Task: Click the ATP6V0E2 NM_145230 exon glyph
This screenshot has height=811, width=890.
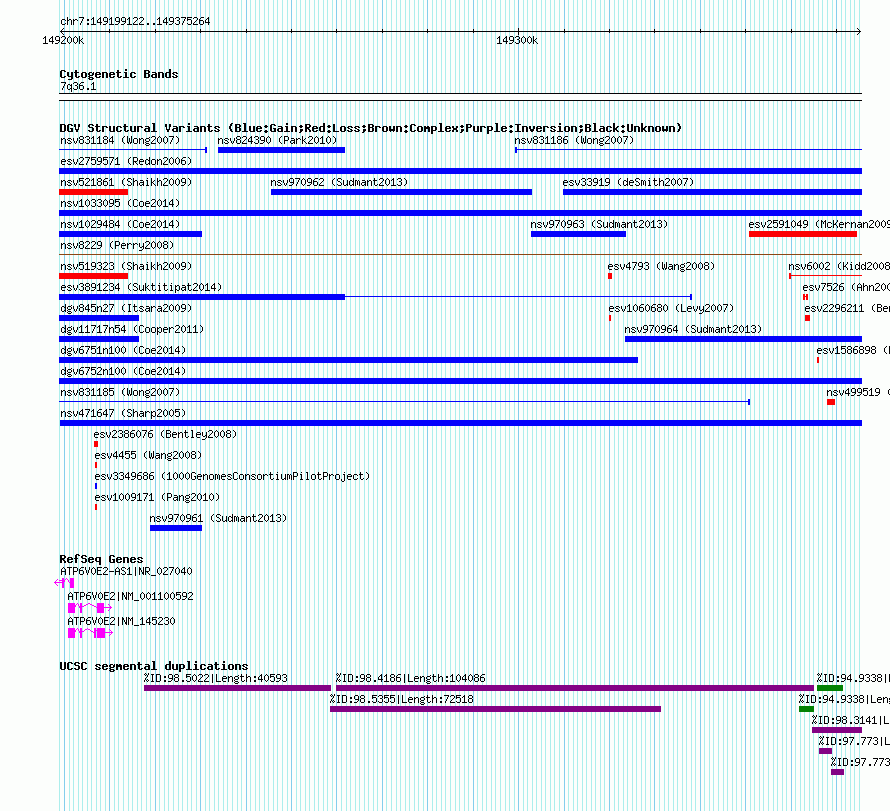Action: (x=90, y=633)
